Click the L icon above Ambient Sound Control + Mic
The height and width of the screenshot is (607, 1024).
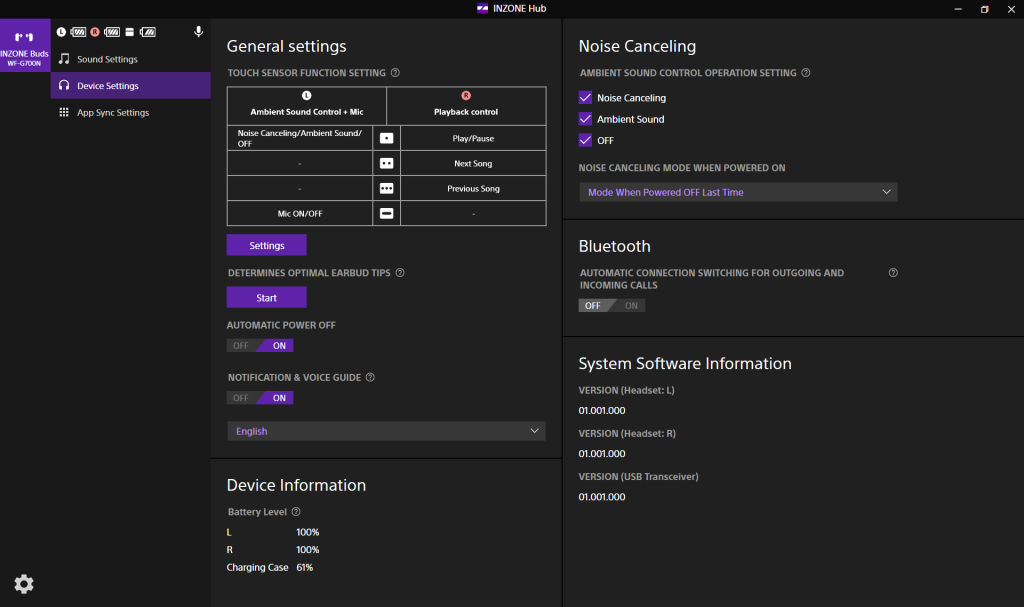306,95
